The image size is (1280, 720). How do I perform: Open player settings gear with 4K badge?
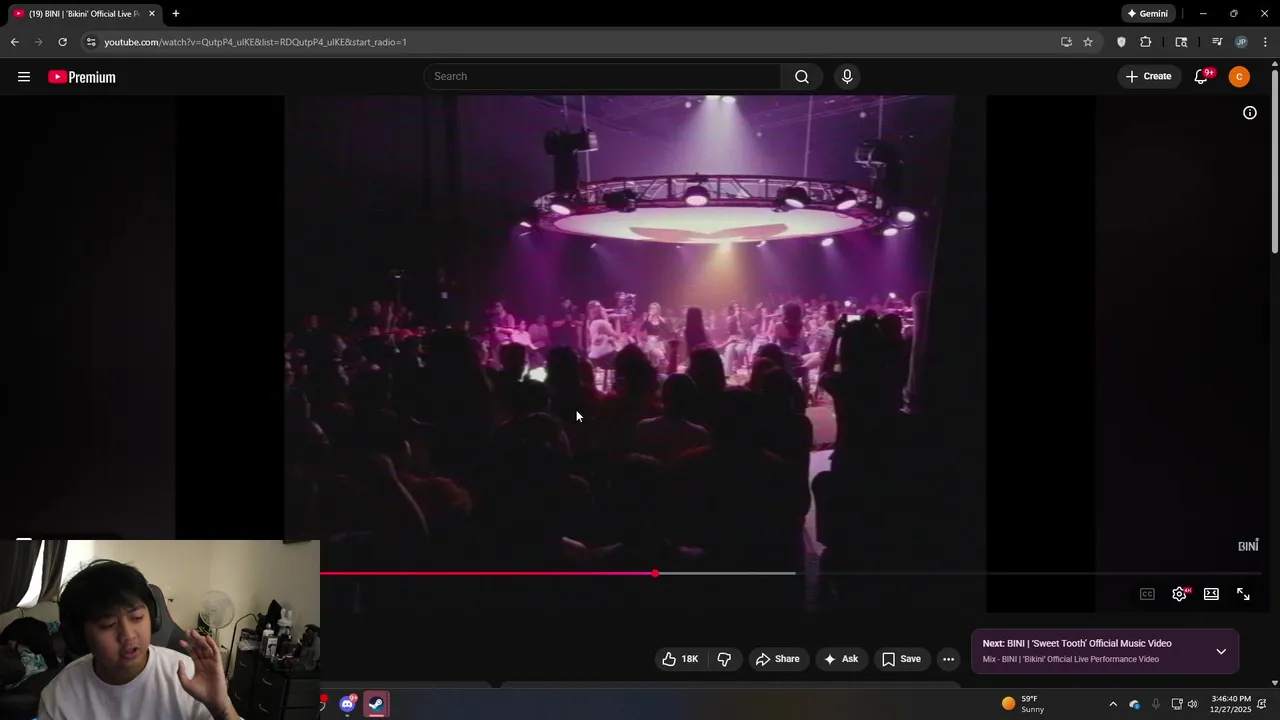point(1180,594)
